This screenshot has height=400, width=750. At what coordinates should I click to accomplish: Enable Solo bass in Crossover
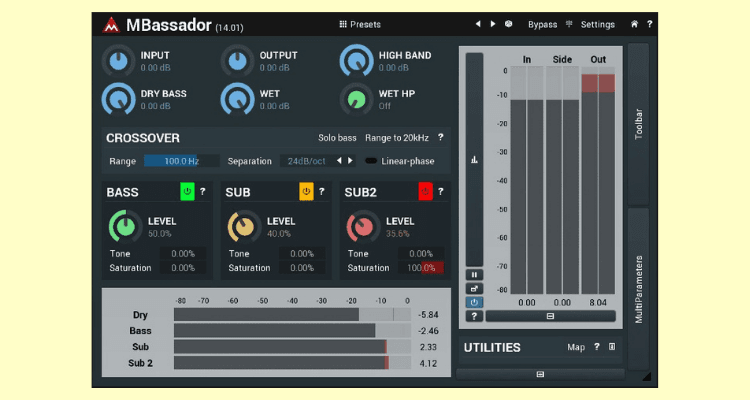pos(337,138)
